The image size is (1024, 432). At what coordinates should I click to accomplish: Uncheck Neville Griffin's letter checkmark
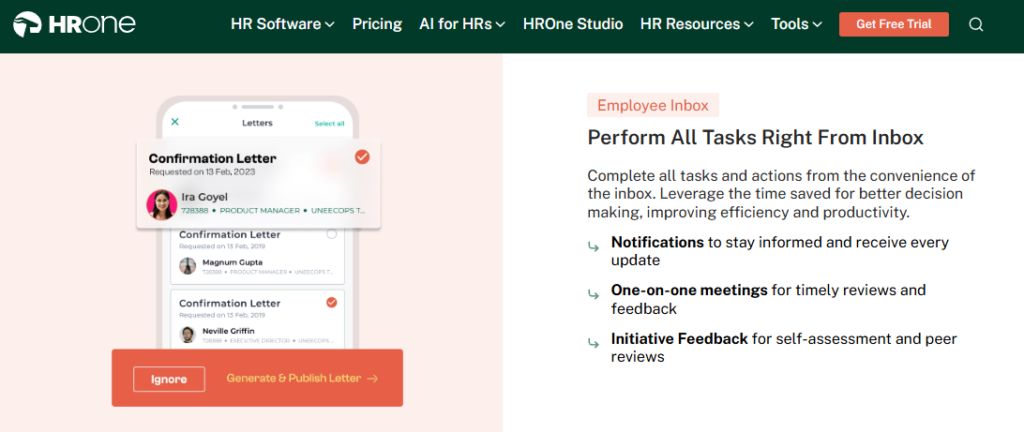[332, 302]
